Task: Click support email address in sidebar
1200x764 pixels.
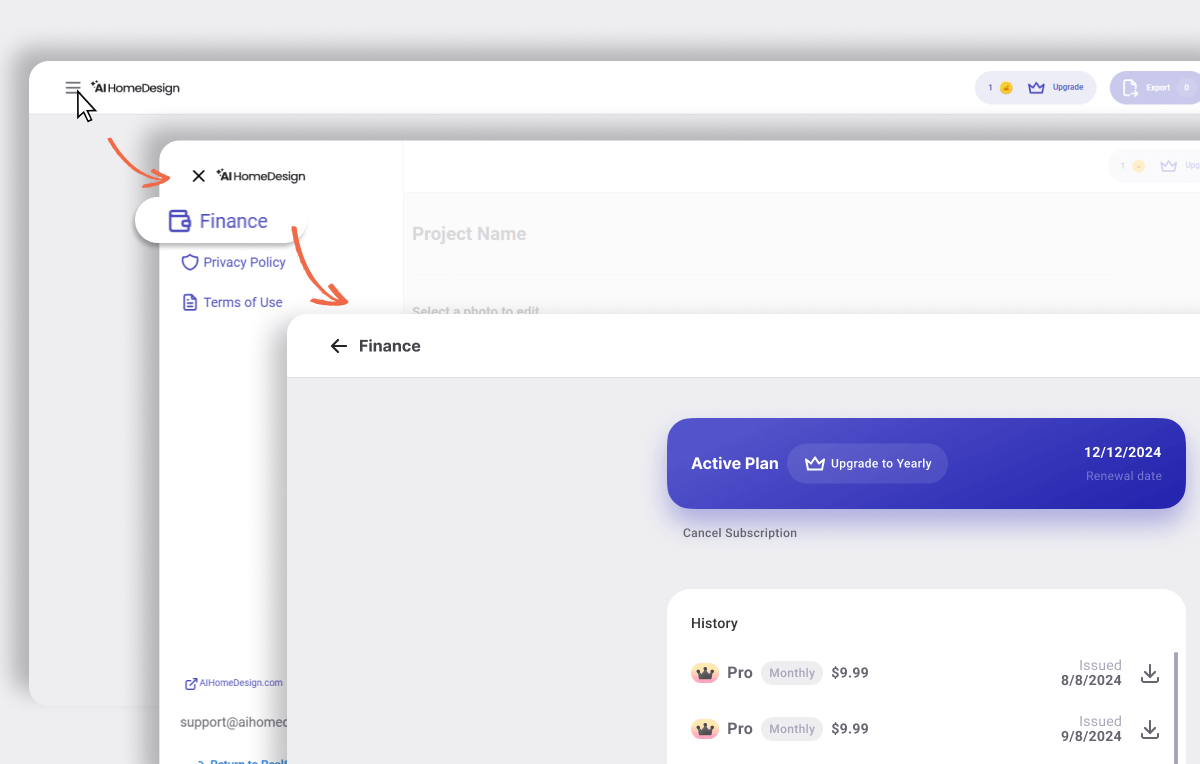Action: [234, 722]
